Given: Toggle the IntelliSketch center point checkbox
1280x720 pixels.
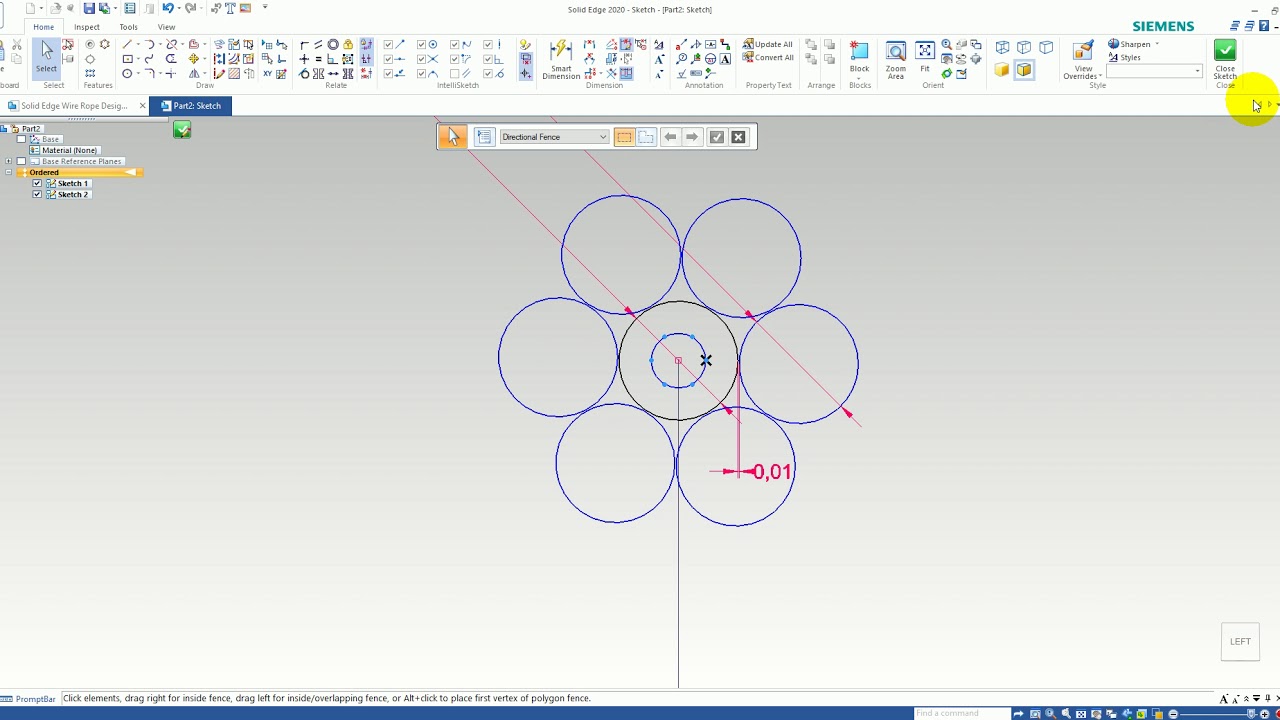Looking at the screenshot, I should point(421,45).
